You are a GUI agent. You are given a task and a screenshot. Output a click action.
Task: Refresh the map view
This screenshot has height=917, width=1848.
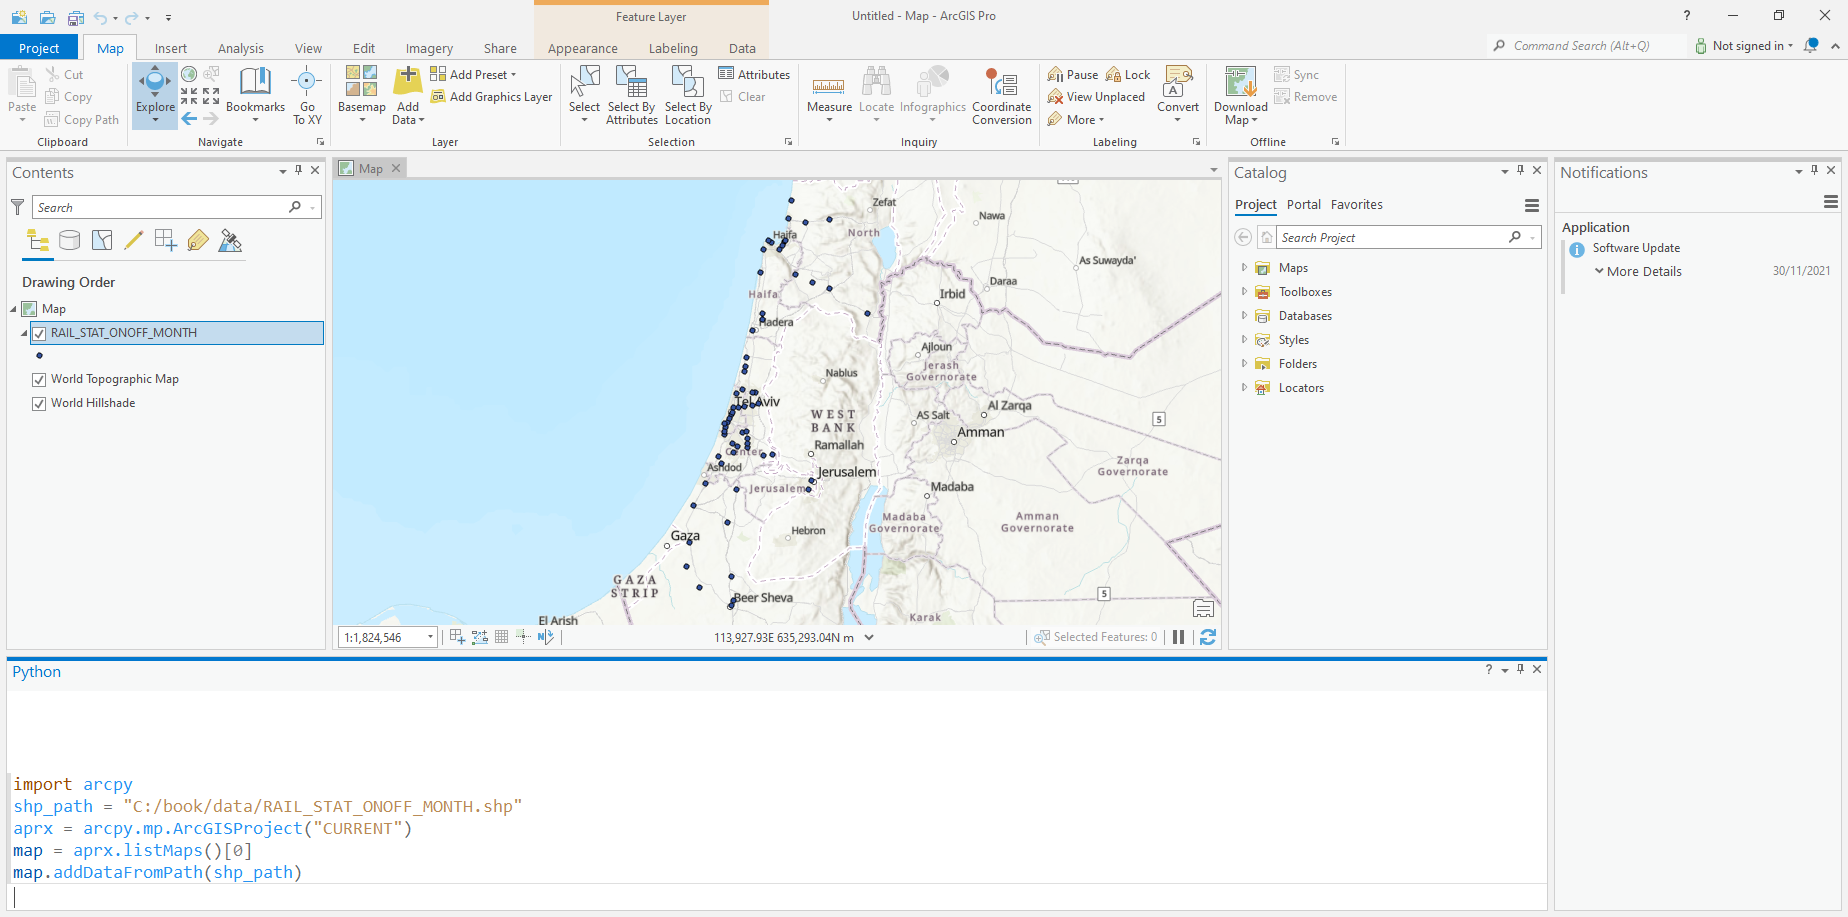point(1208,637)
